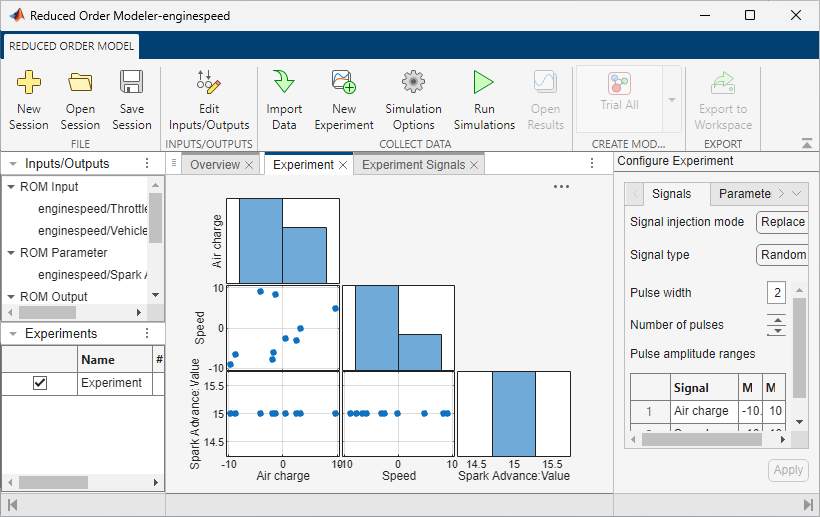
Task: Open Simulation Options gear
Action: [x=413, y=82]
